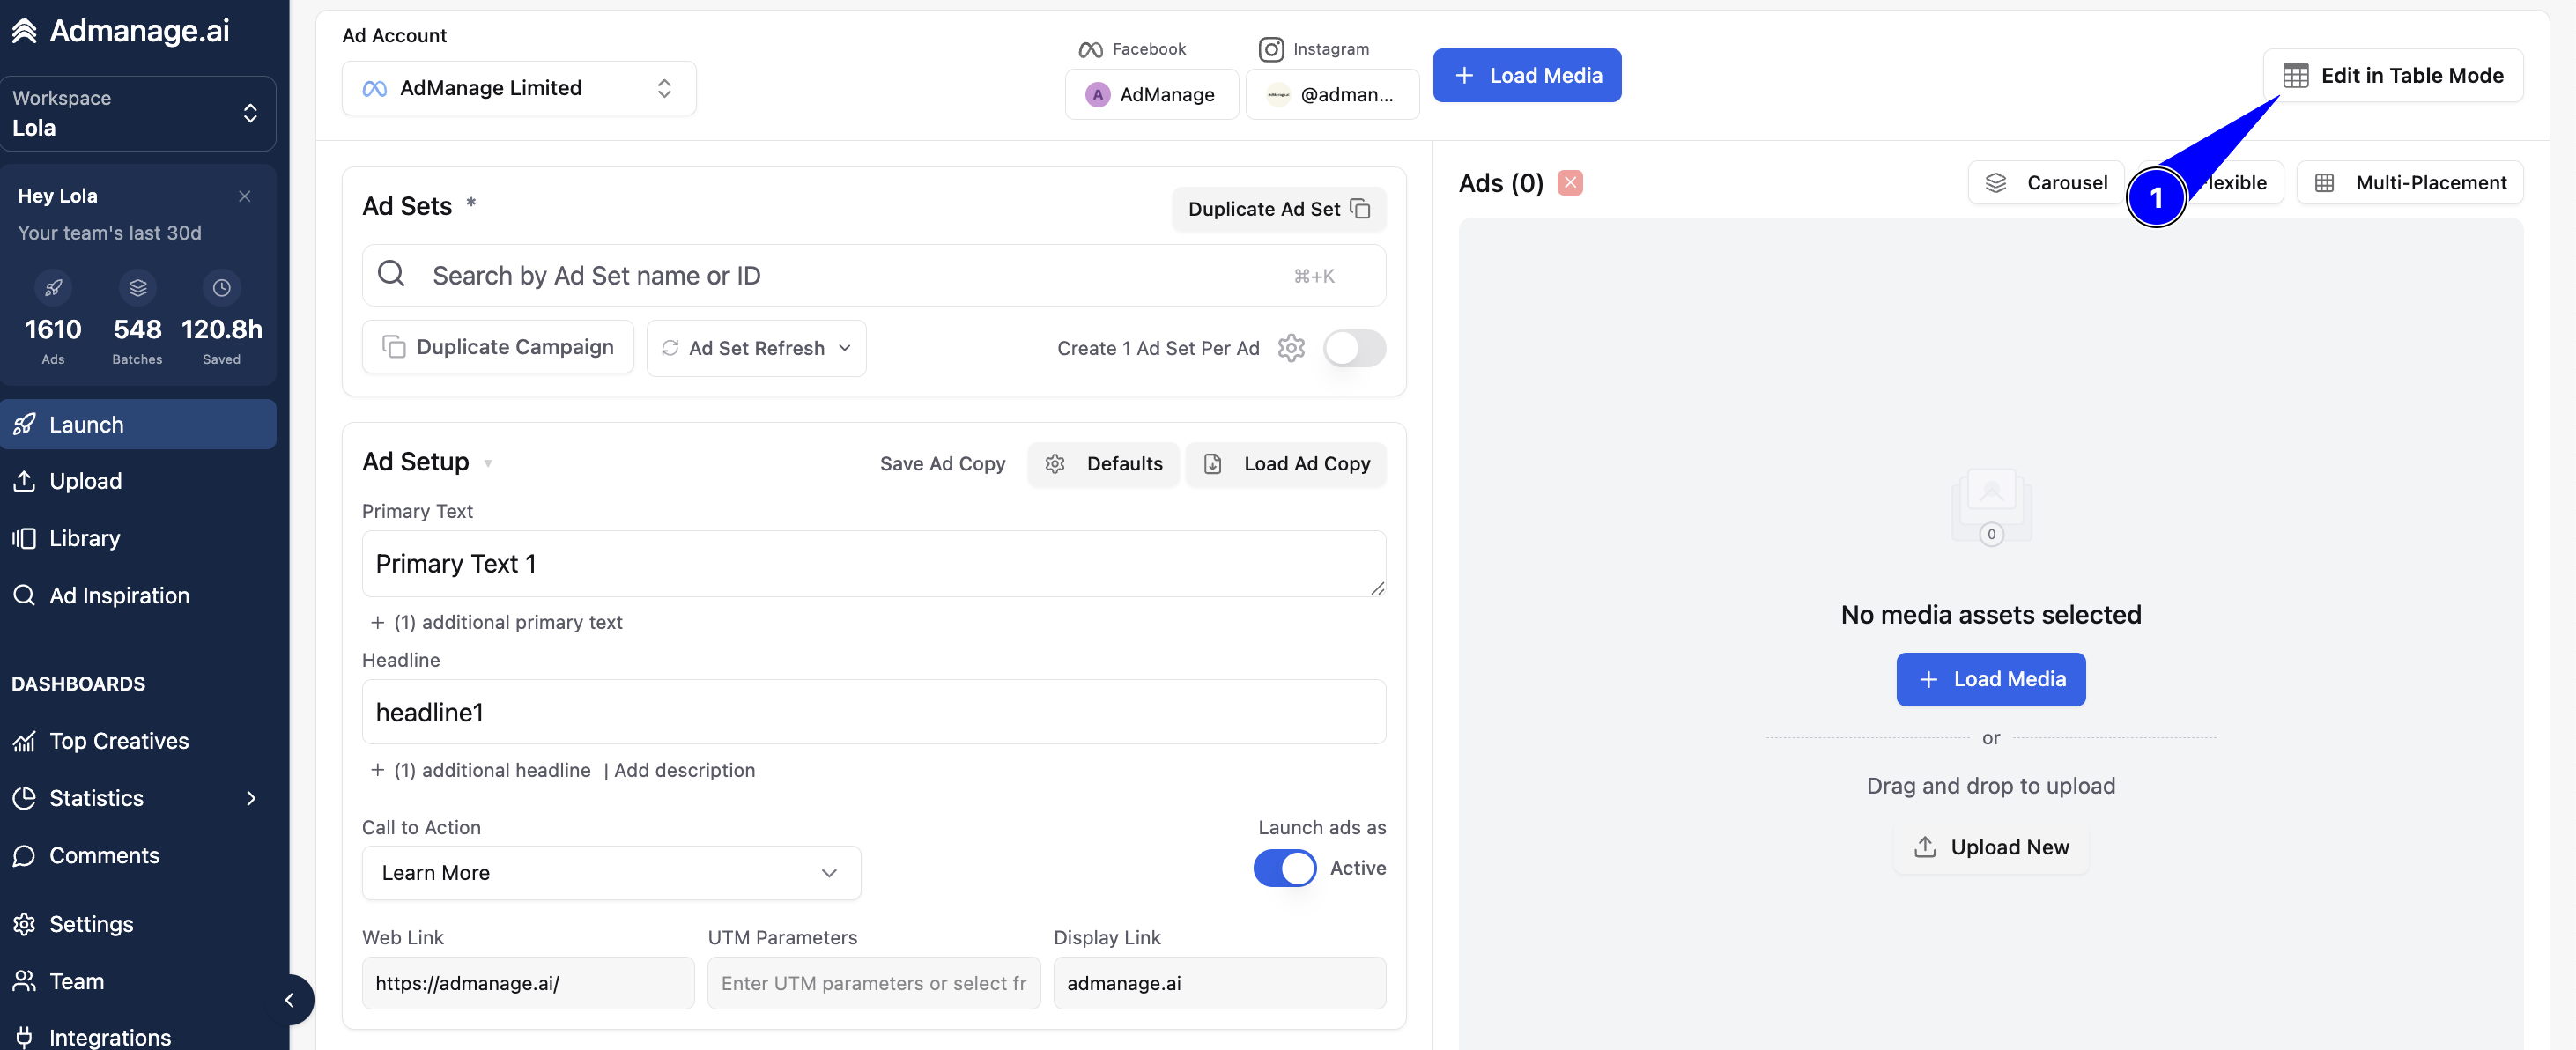Viewport: 2576px width, 1050px height.
Task: Open Defaults settings
Action: click(x=1103, y=464)
